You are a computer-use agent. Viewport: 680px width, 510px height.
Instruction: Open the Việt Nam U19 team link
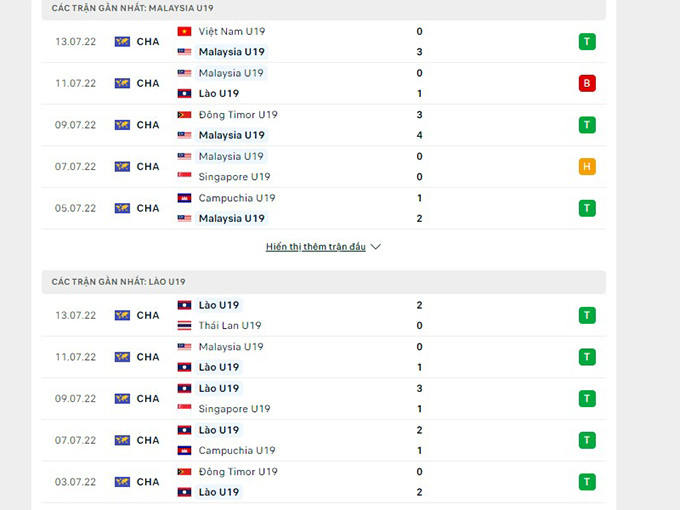(232, 31)
